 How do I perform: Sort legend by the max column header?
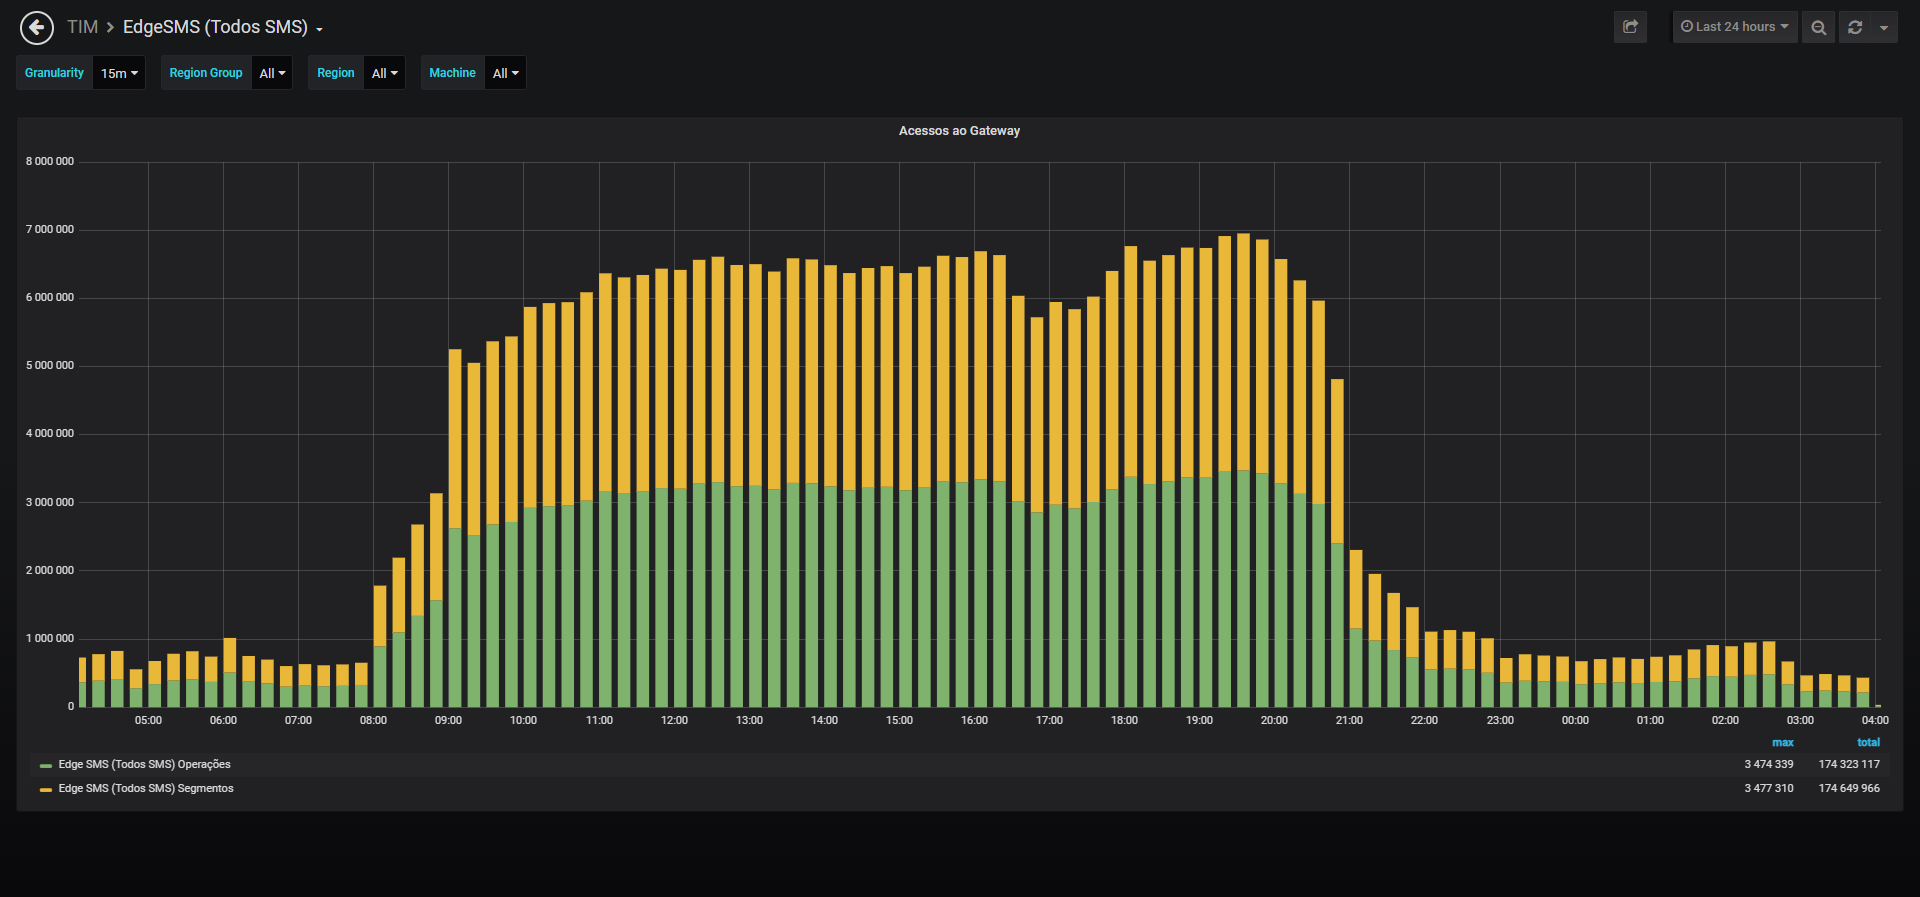[1782, 742]
